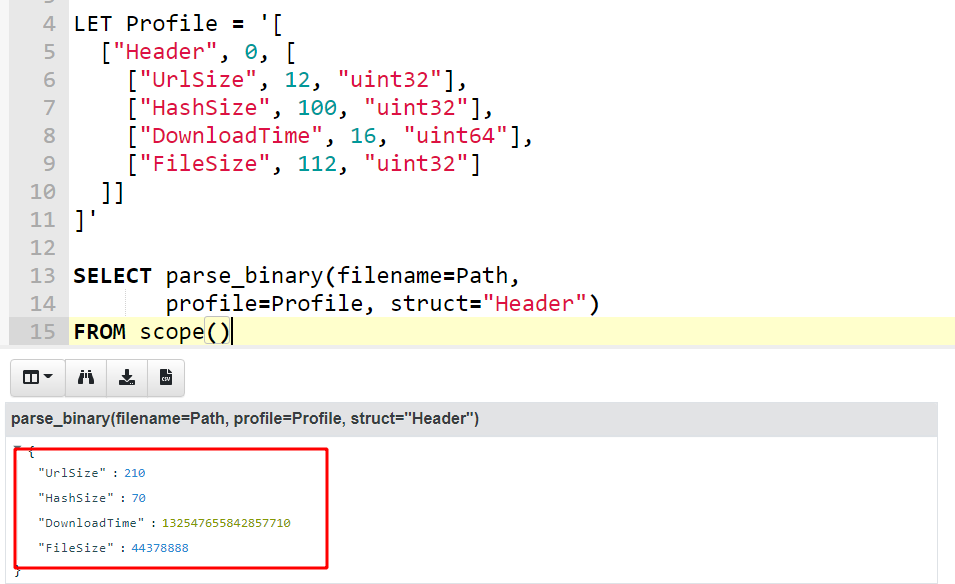Click the SELECT keyword in the editor
Viewport: 955px width, 584px height.
(112, 276)
